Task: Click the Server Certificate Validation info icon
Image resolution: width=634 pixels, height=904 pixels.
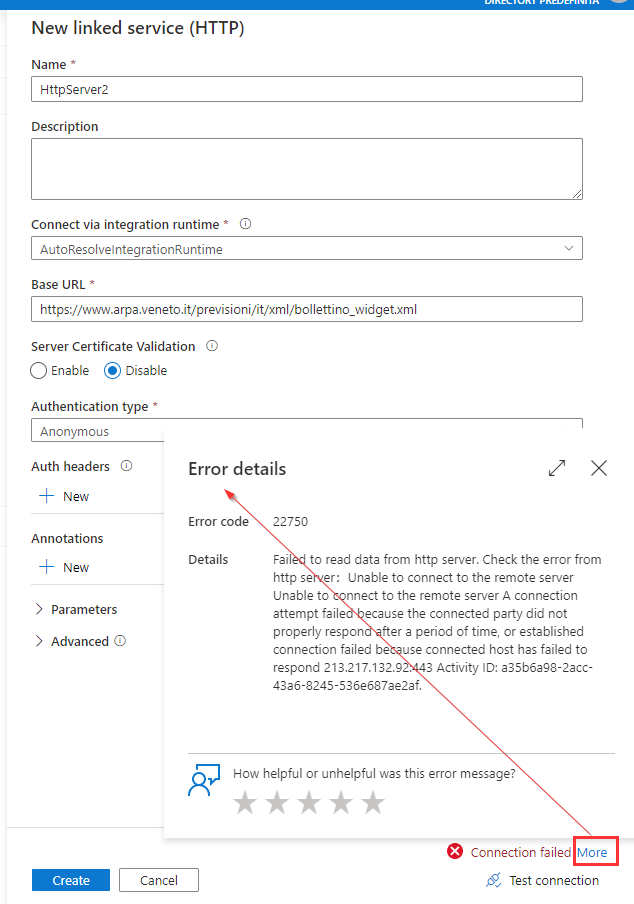Action: pos(212,346)
